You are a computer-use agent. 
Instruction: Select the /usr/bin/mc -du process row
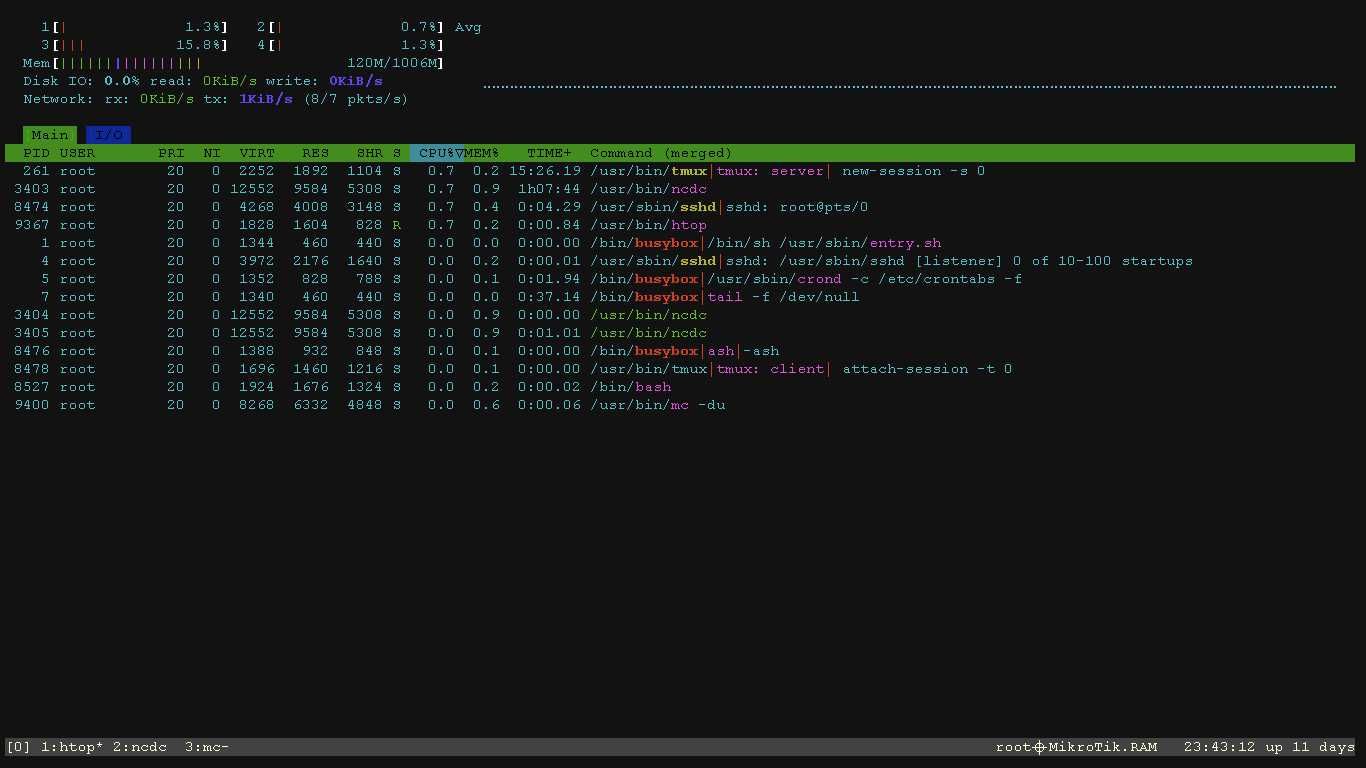680,405
